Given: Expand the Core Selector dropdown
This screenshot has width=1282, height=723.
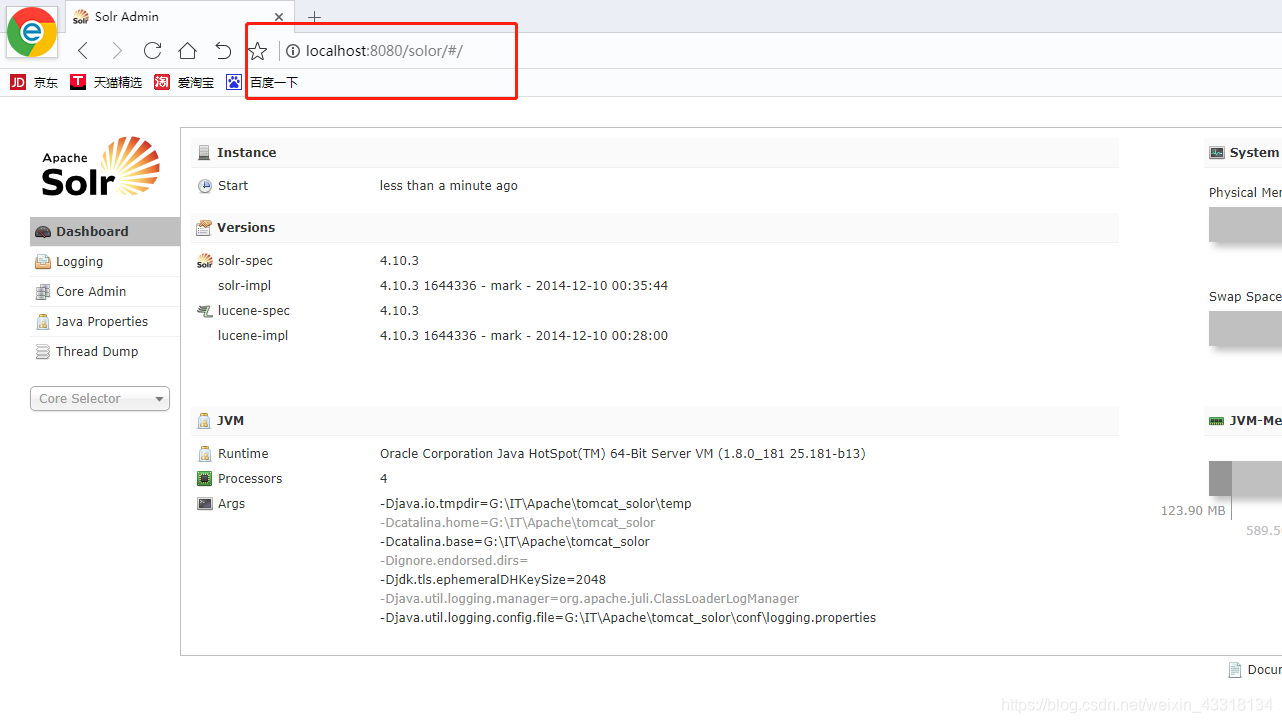Looking at the screenshot, I should click(100, 398).
